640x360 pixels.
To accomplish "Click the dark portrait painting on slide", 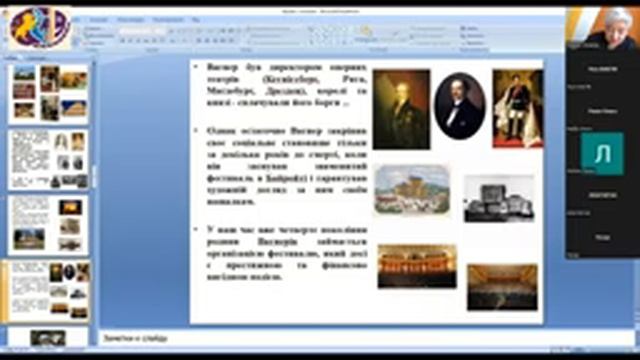I will click(401, 109).
